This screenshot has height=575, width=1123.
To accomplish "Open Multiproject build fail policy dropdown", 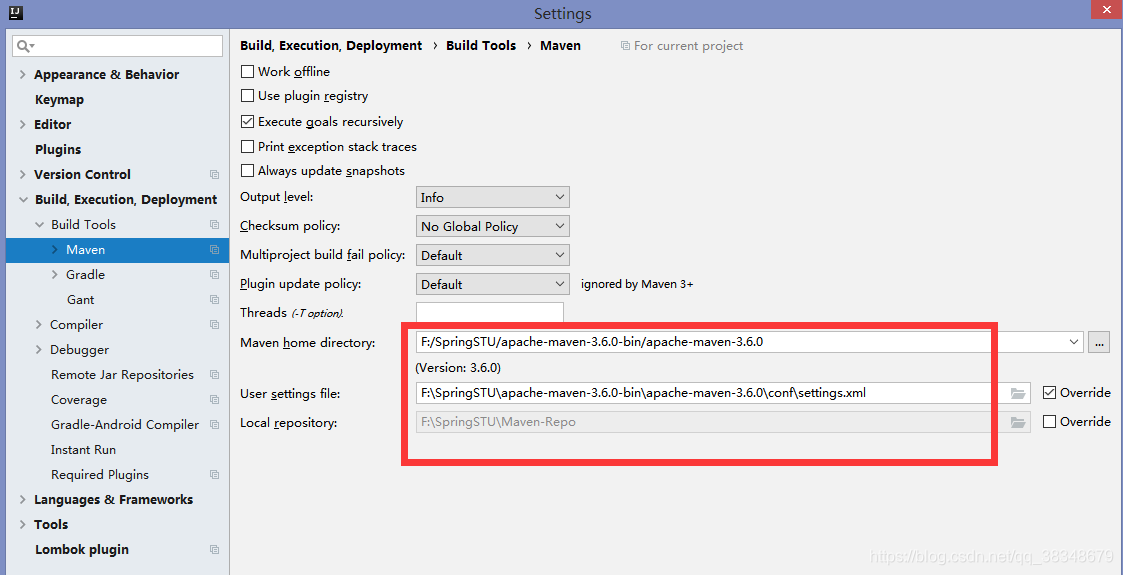I will coord(493,255).
